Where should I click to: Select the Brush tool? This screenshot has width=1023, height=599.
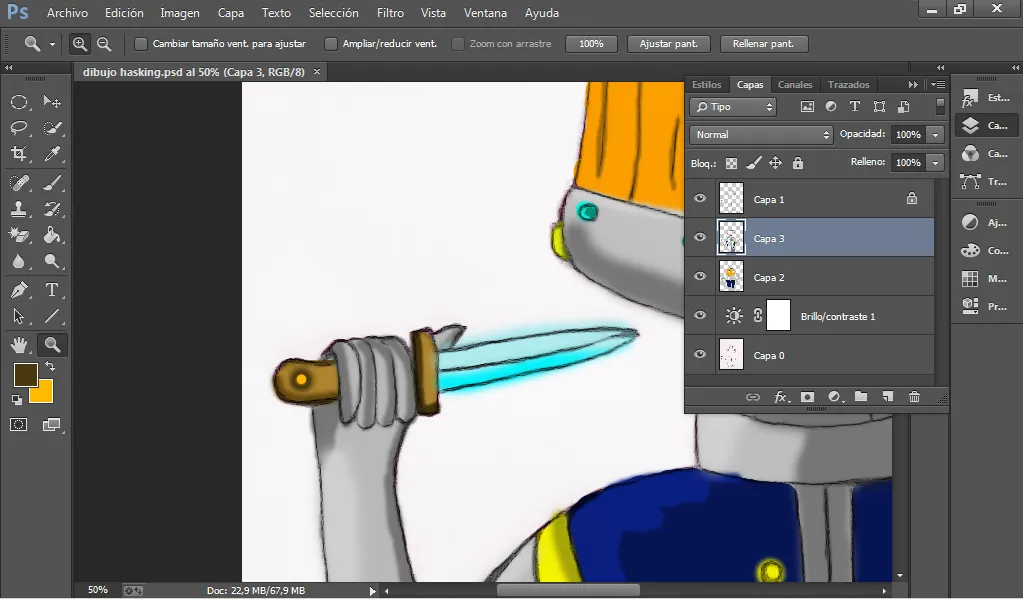pyautogui.click(x=52, y=183)
